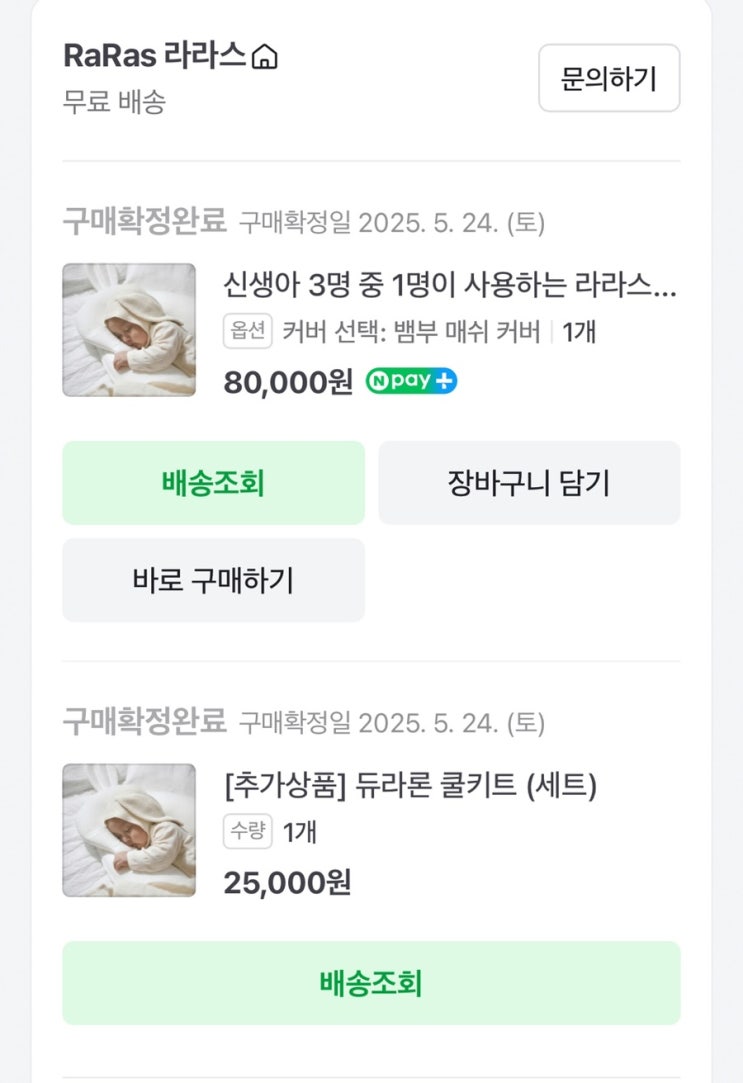This screenshot has width=743, height=1083.
Task: Open the 듀라론 쿨키트 product thumbnail
Action: pos(129,830)
